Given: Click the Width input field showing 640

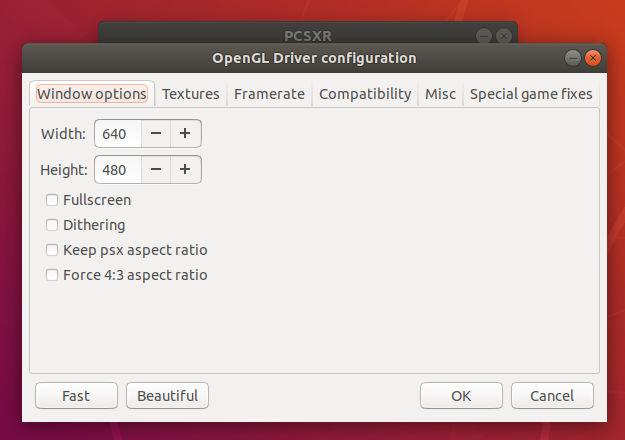Looking at the screenshot, I should coord(118,134).
